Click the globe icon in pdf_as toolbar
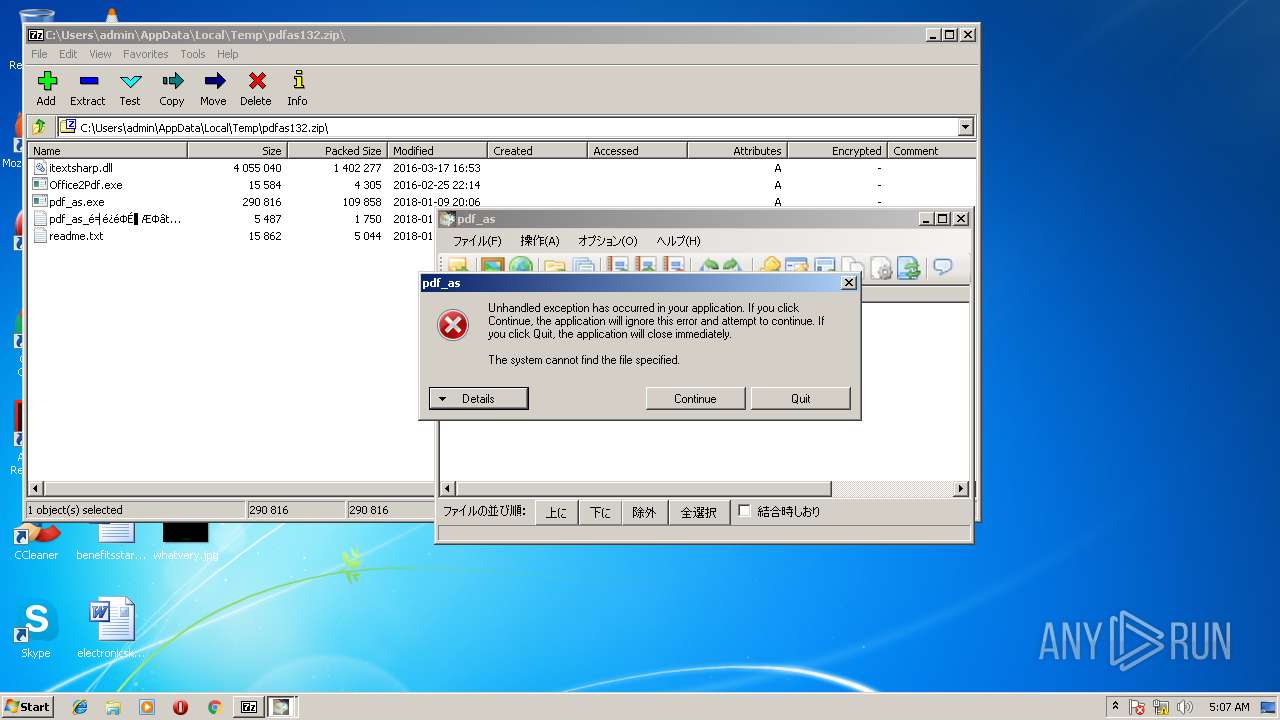Viewport: 1280px width, 720px height. [520, 267]
